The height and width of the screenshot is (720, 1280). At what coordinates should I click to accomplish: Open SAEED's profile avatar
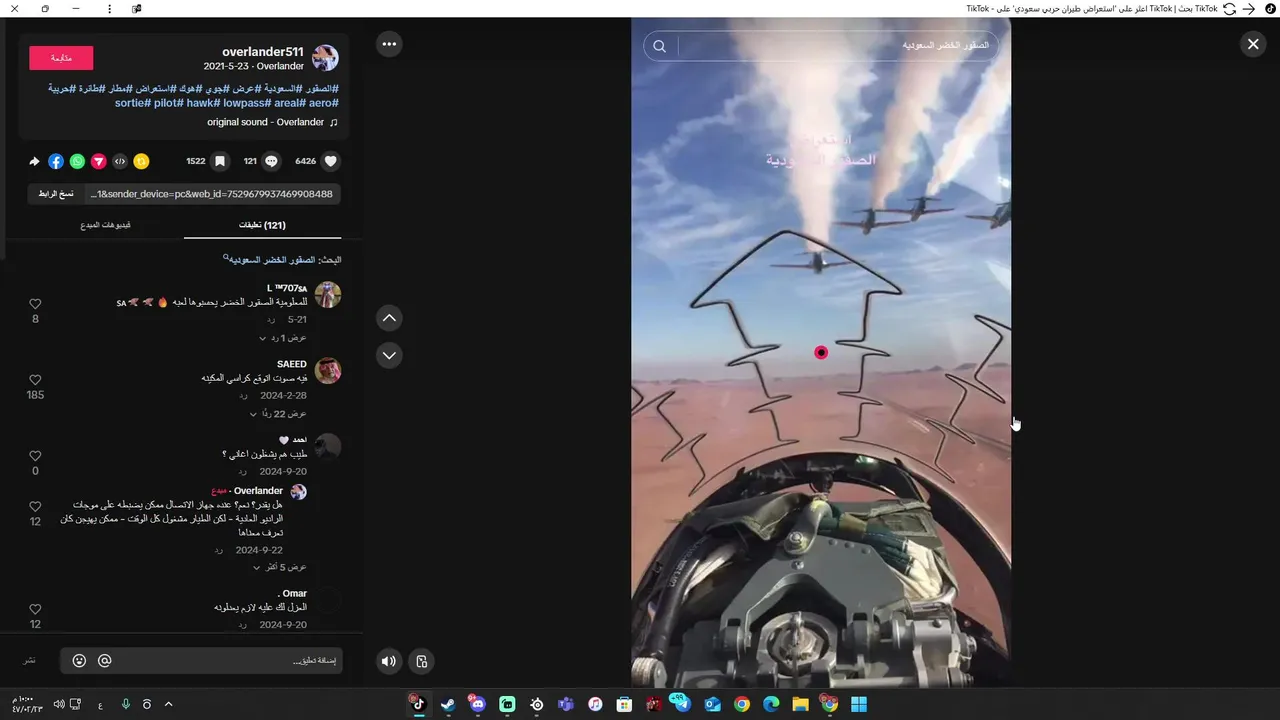(x=328, y=371)
